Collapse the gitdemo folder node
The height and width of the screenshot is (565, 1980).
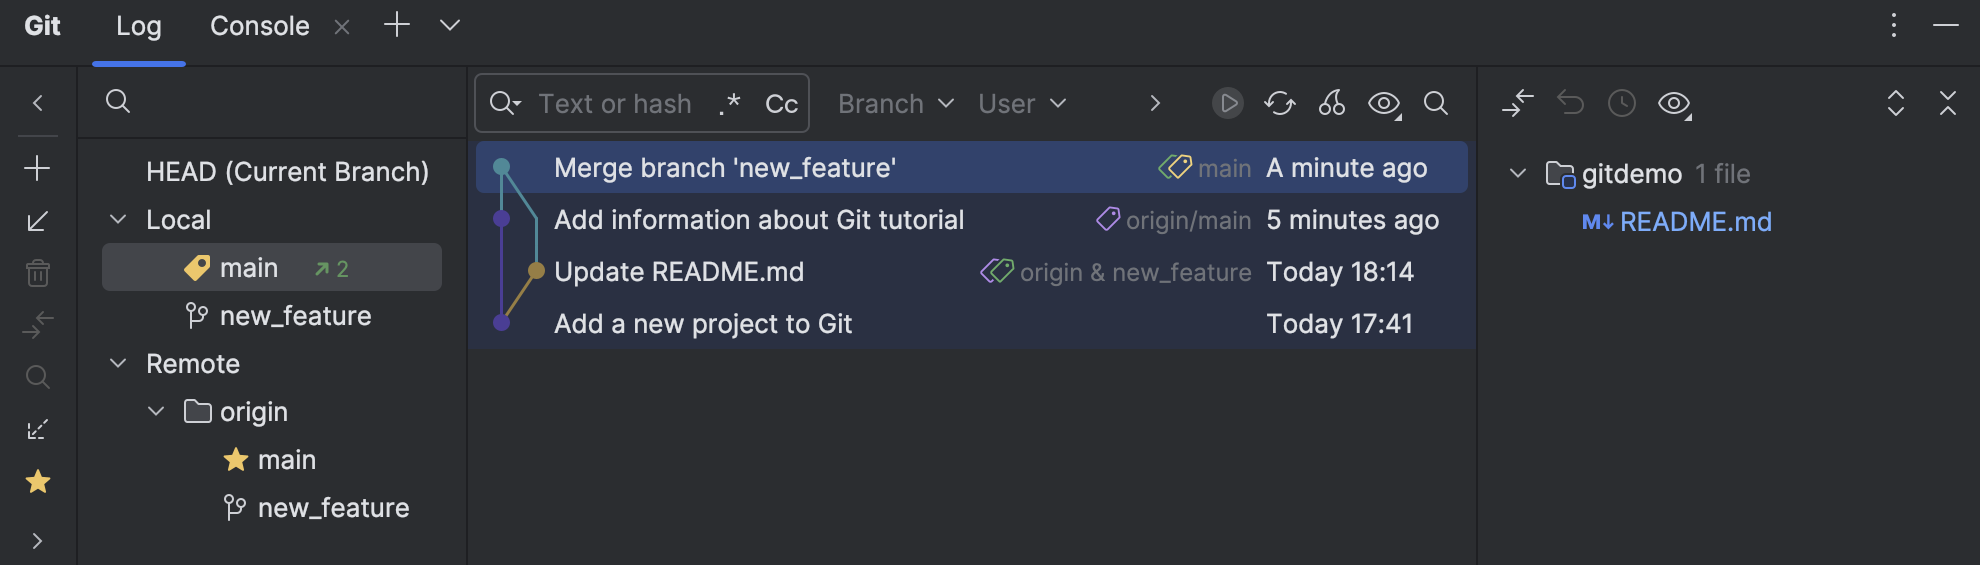point(1518,173)
